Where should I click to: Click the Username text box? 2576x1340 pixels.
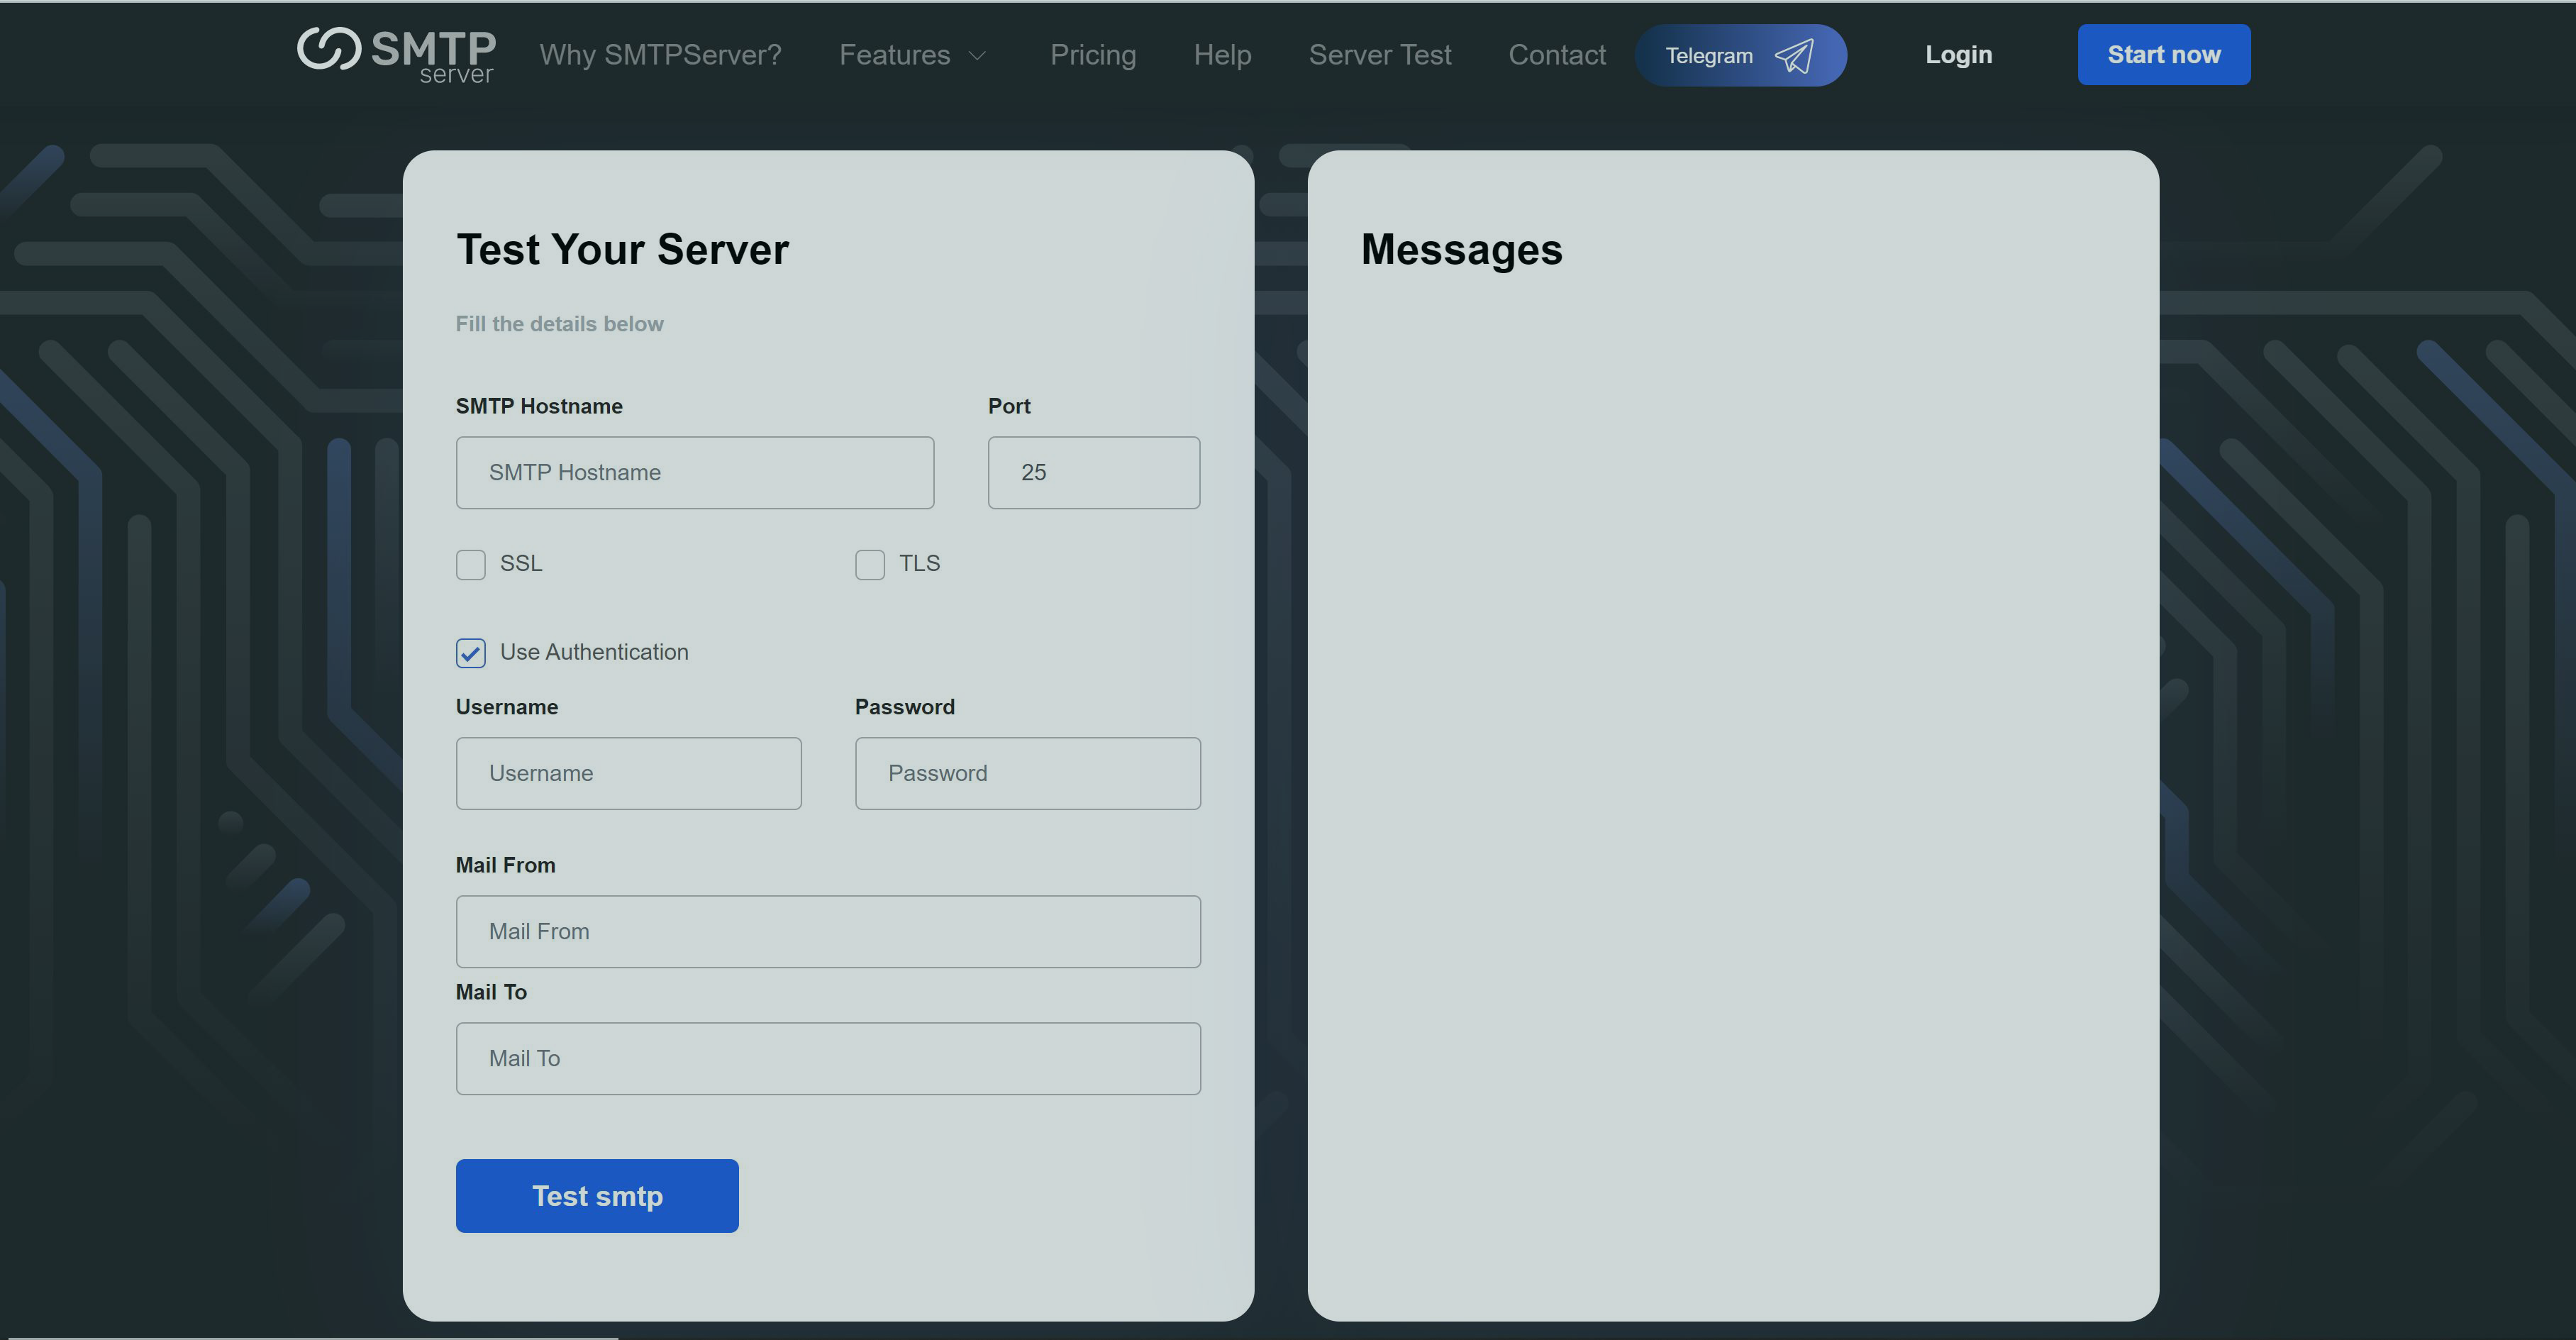point(628,773)
